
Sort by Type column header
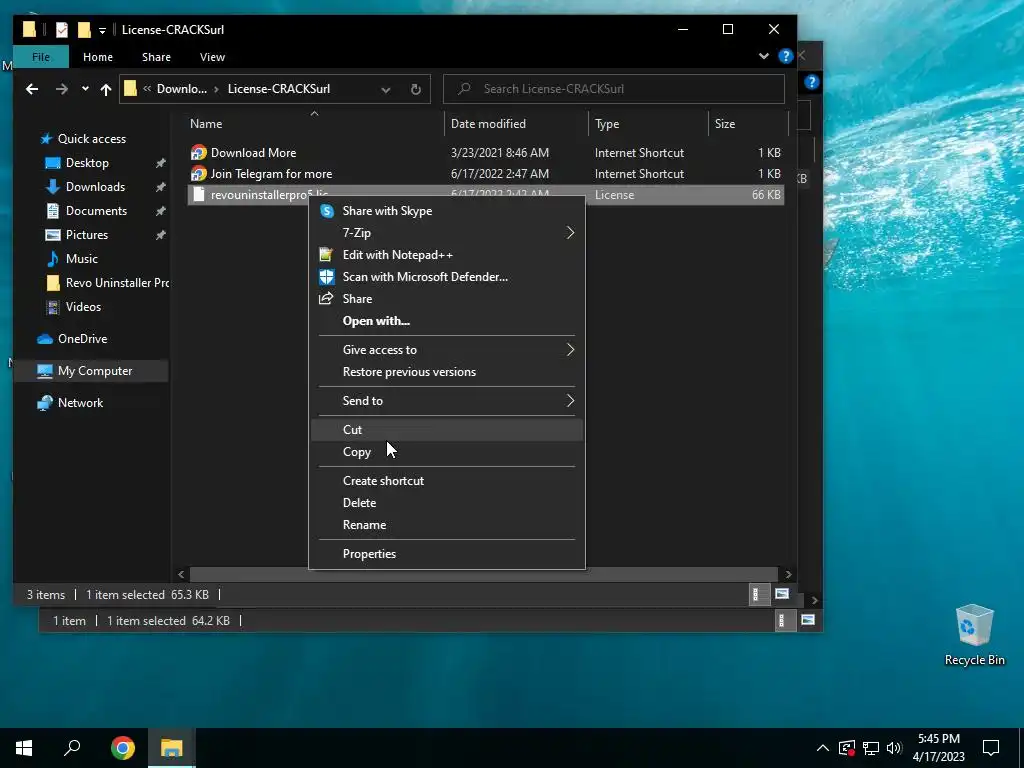coord(648,123)
